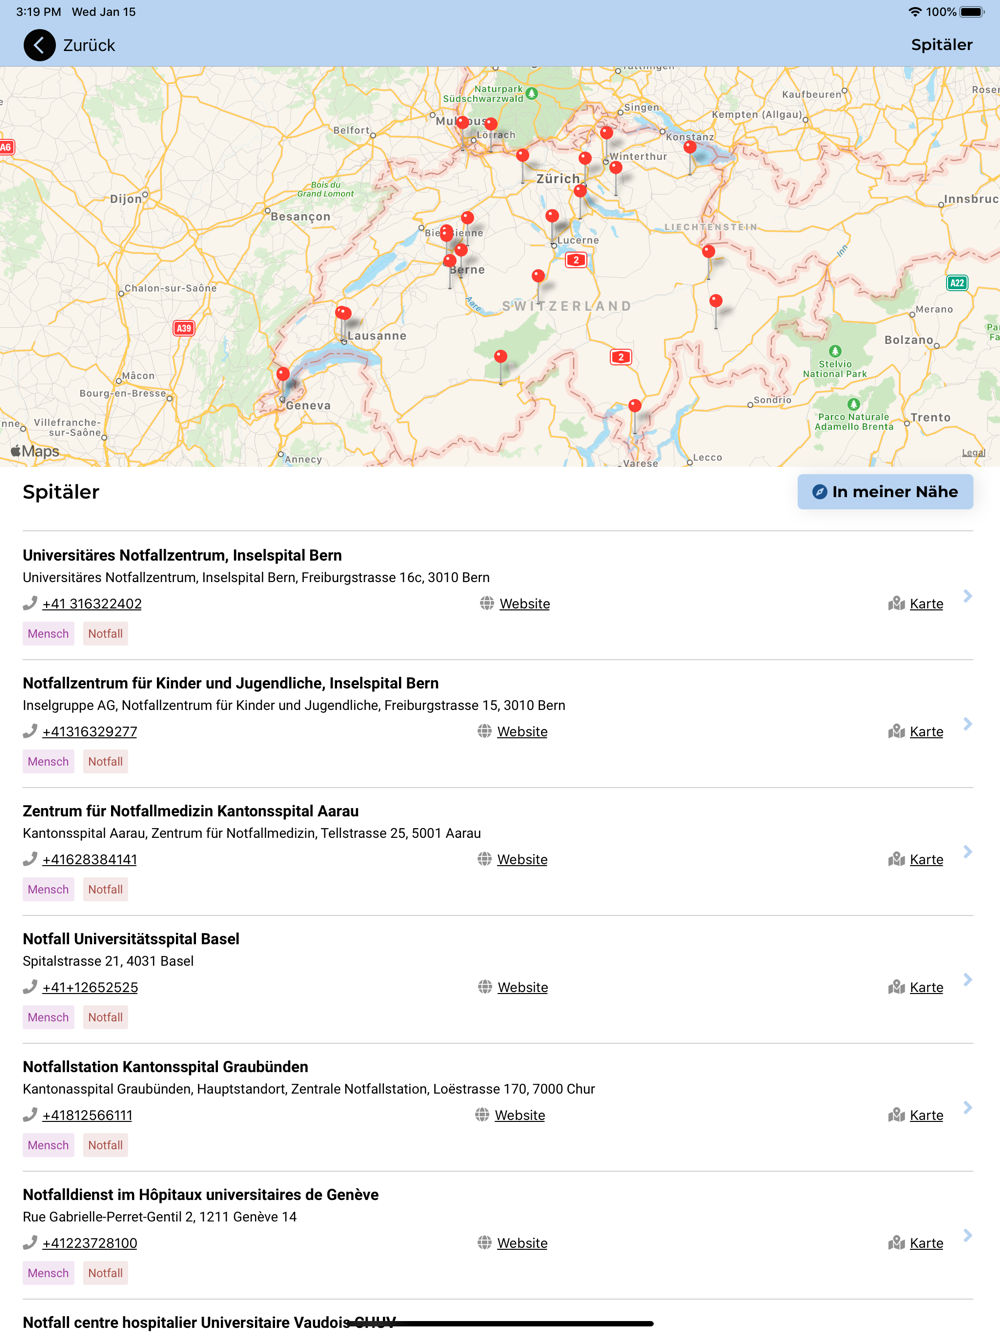Open Website for Kantonsspital Aarau

point(522,860)
